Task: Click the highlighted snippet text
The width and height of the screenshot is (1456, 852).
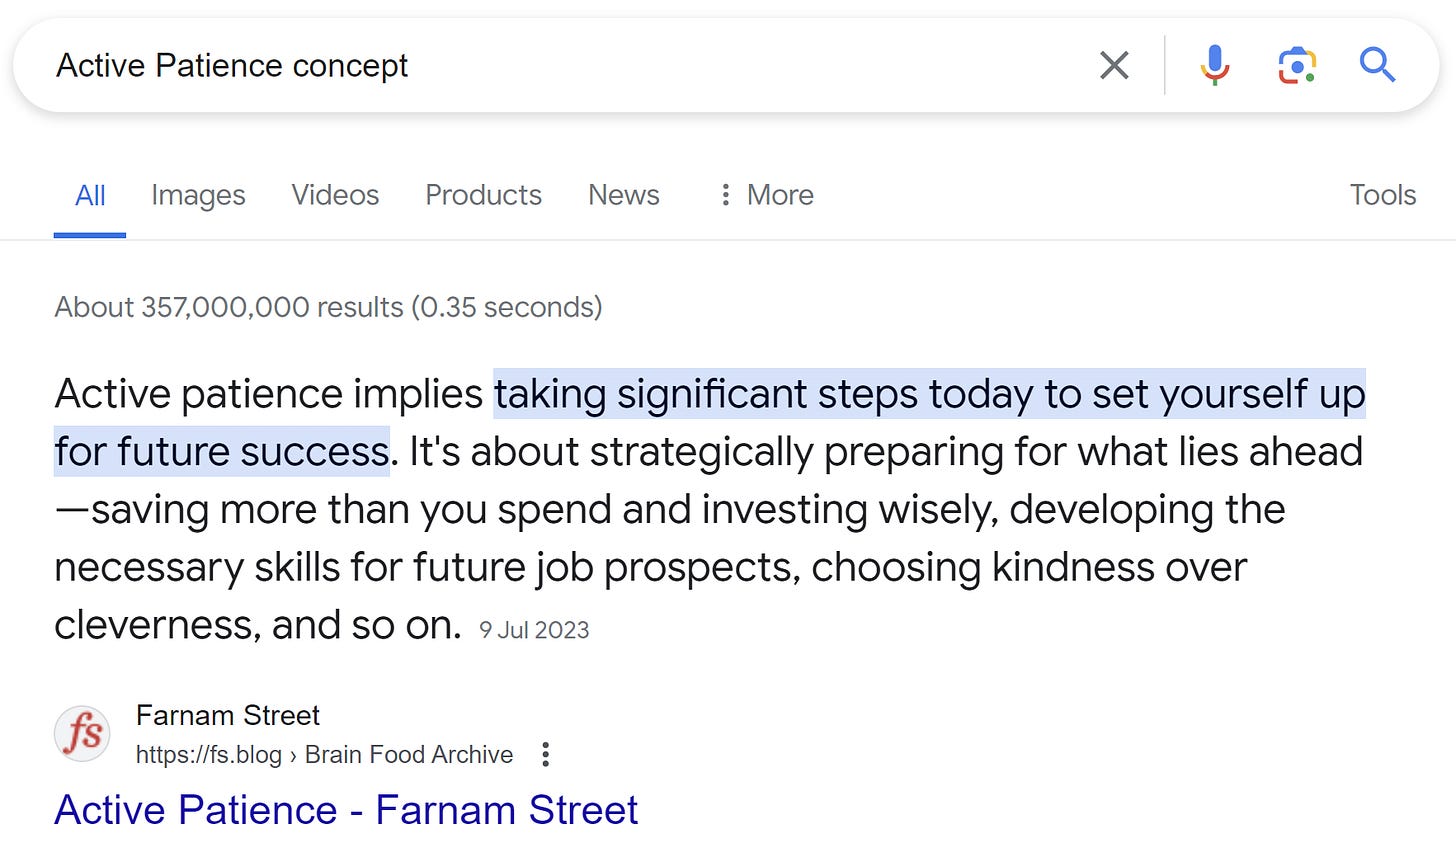Action: (710, 422)
